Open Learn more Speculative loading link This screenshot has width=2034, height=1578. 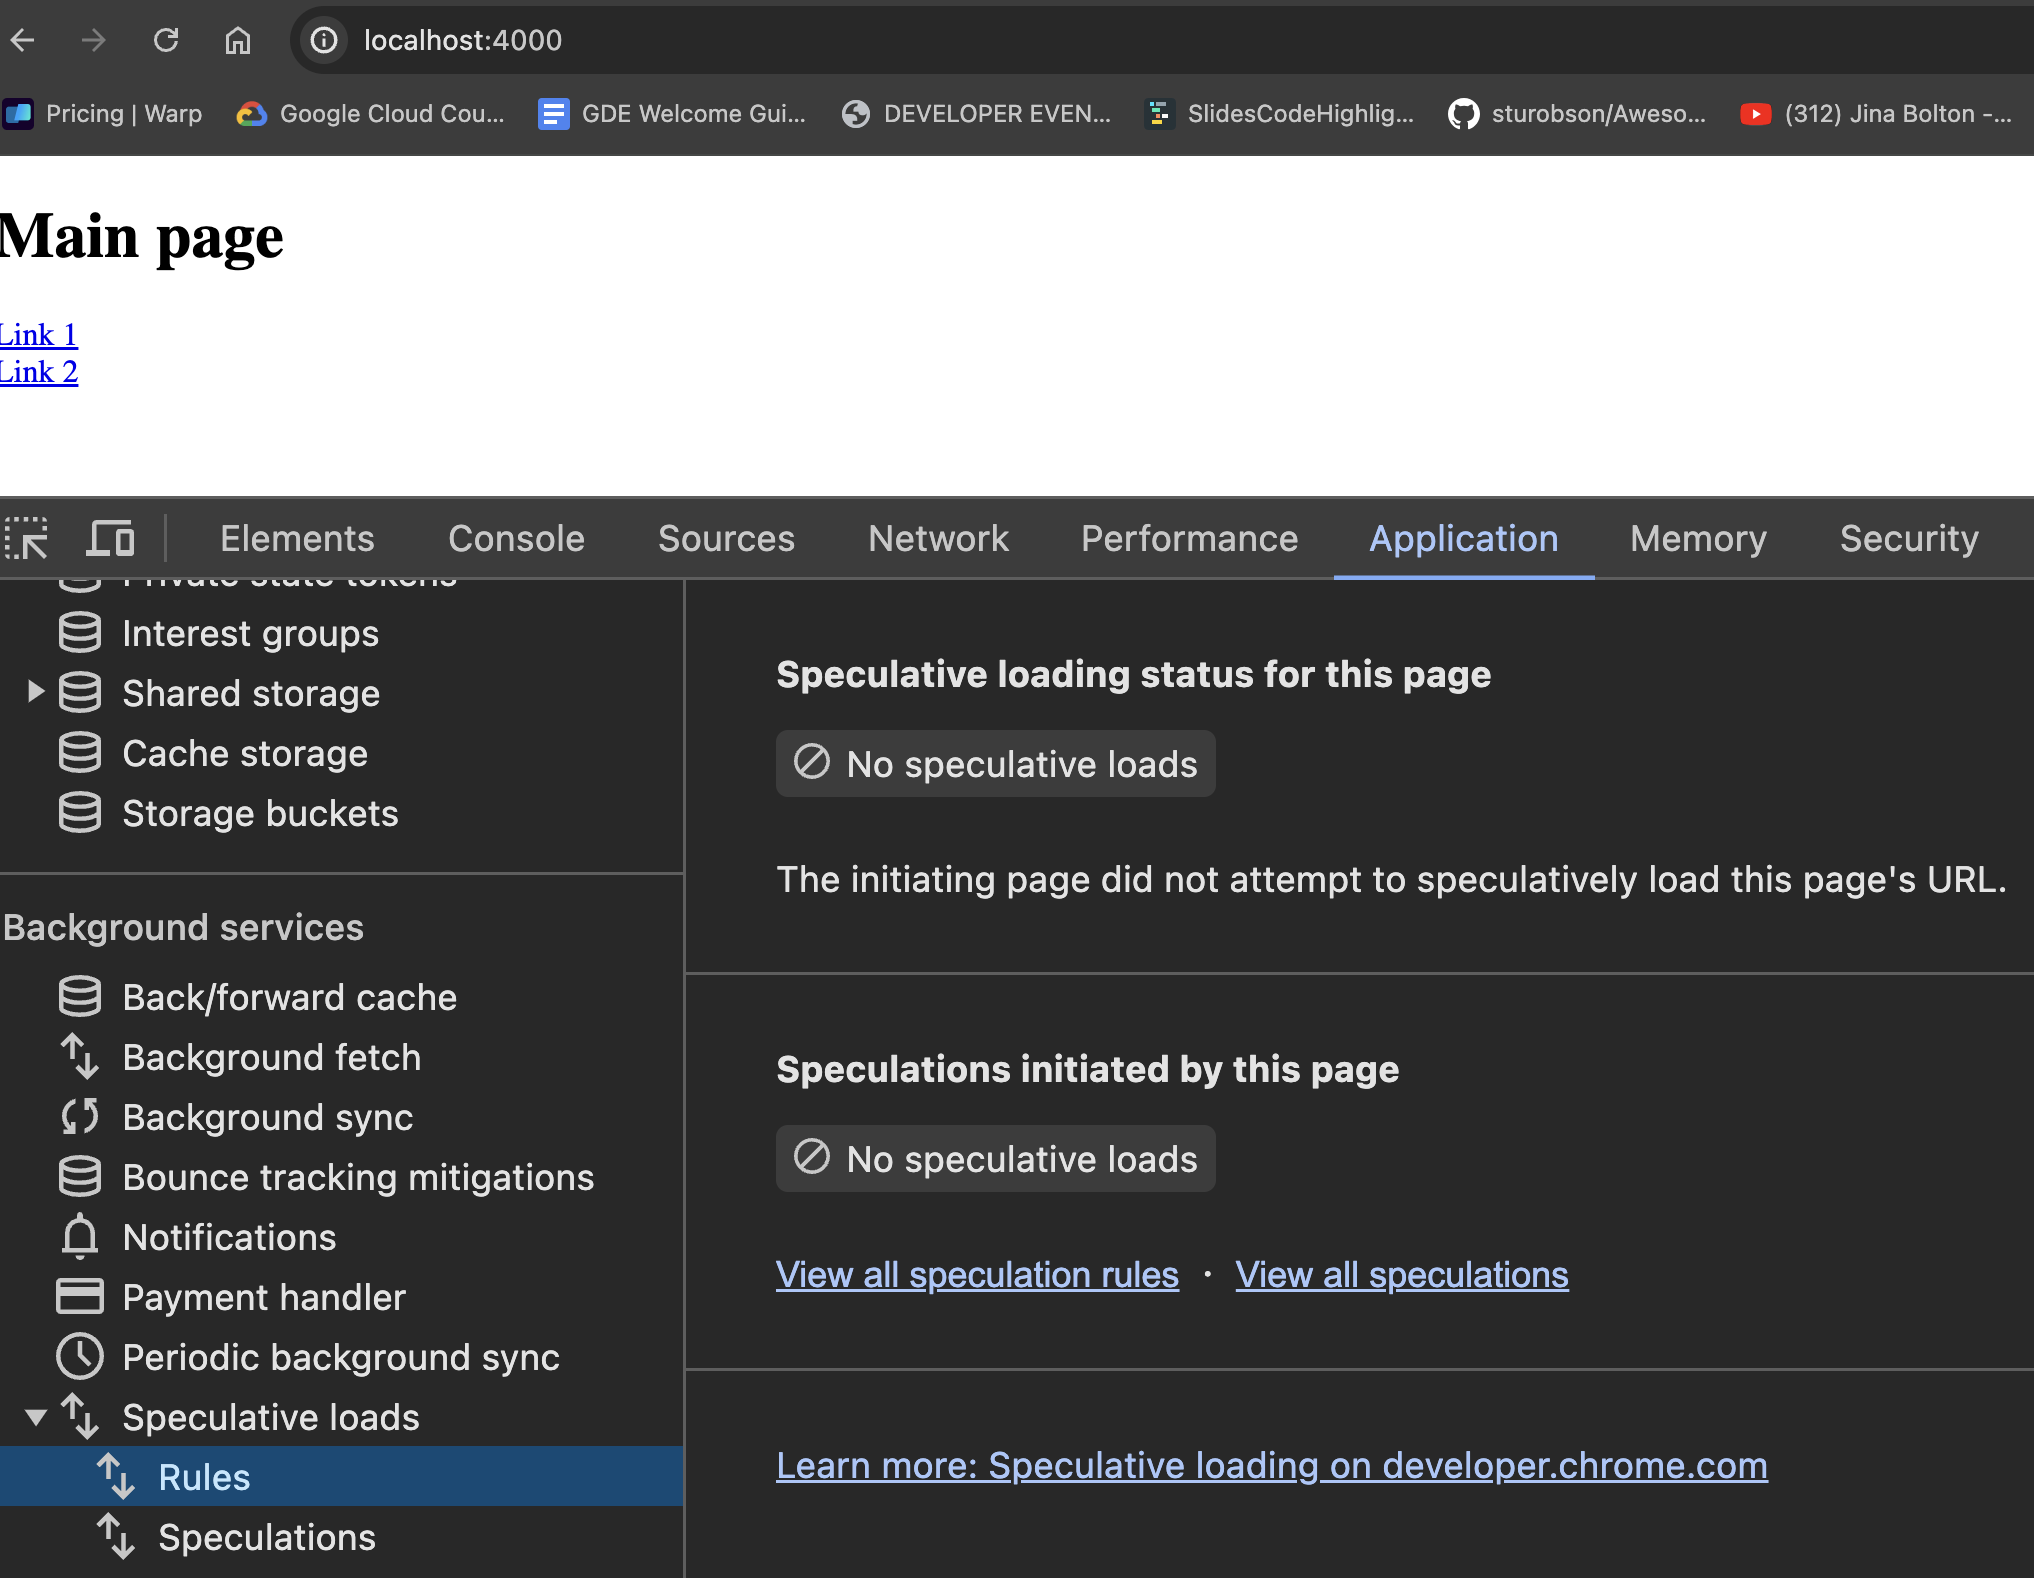[1271, 1466]
